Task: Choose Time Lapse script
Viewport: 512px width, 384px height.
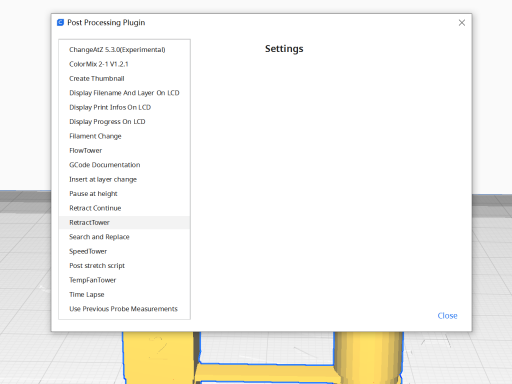Action: pyautogui.click(x=124, y=295)
